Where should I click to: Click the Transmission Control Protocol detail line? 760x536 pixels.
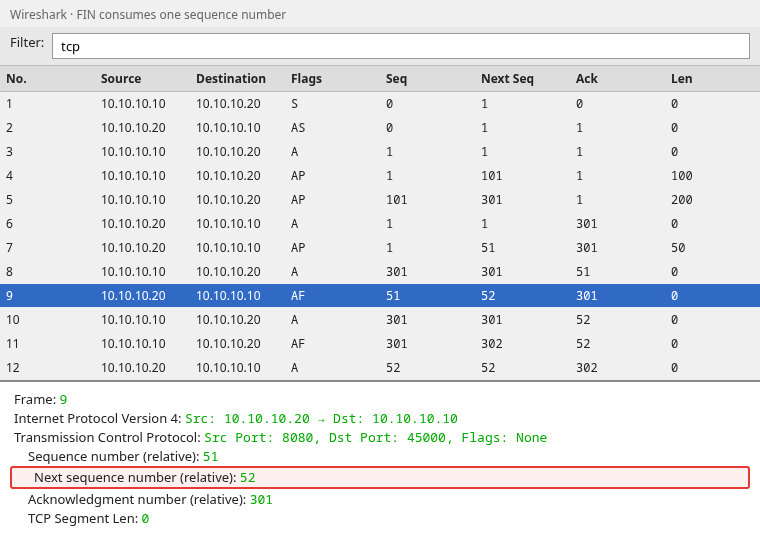click(x=280, y=438)
